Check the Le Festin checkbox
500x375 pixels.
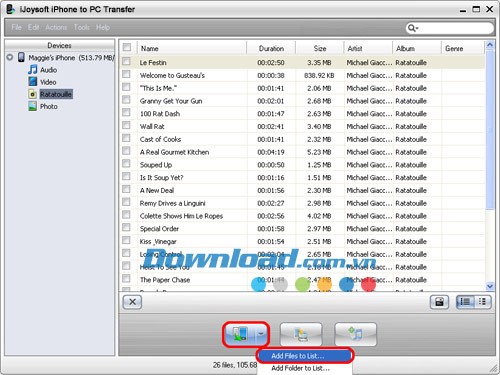tap(126, 61)
